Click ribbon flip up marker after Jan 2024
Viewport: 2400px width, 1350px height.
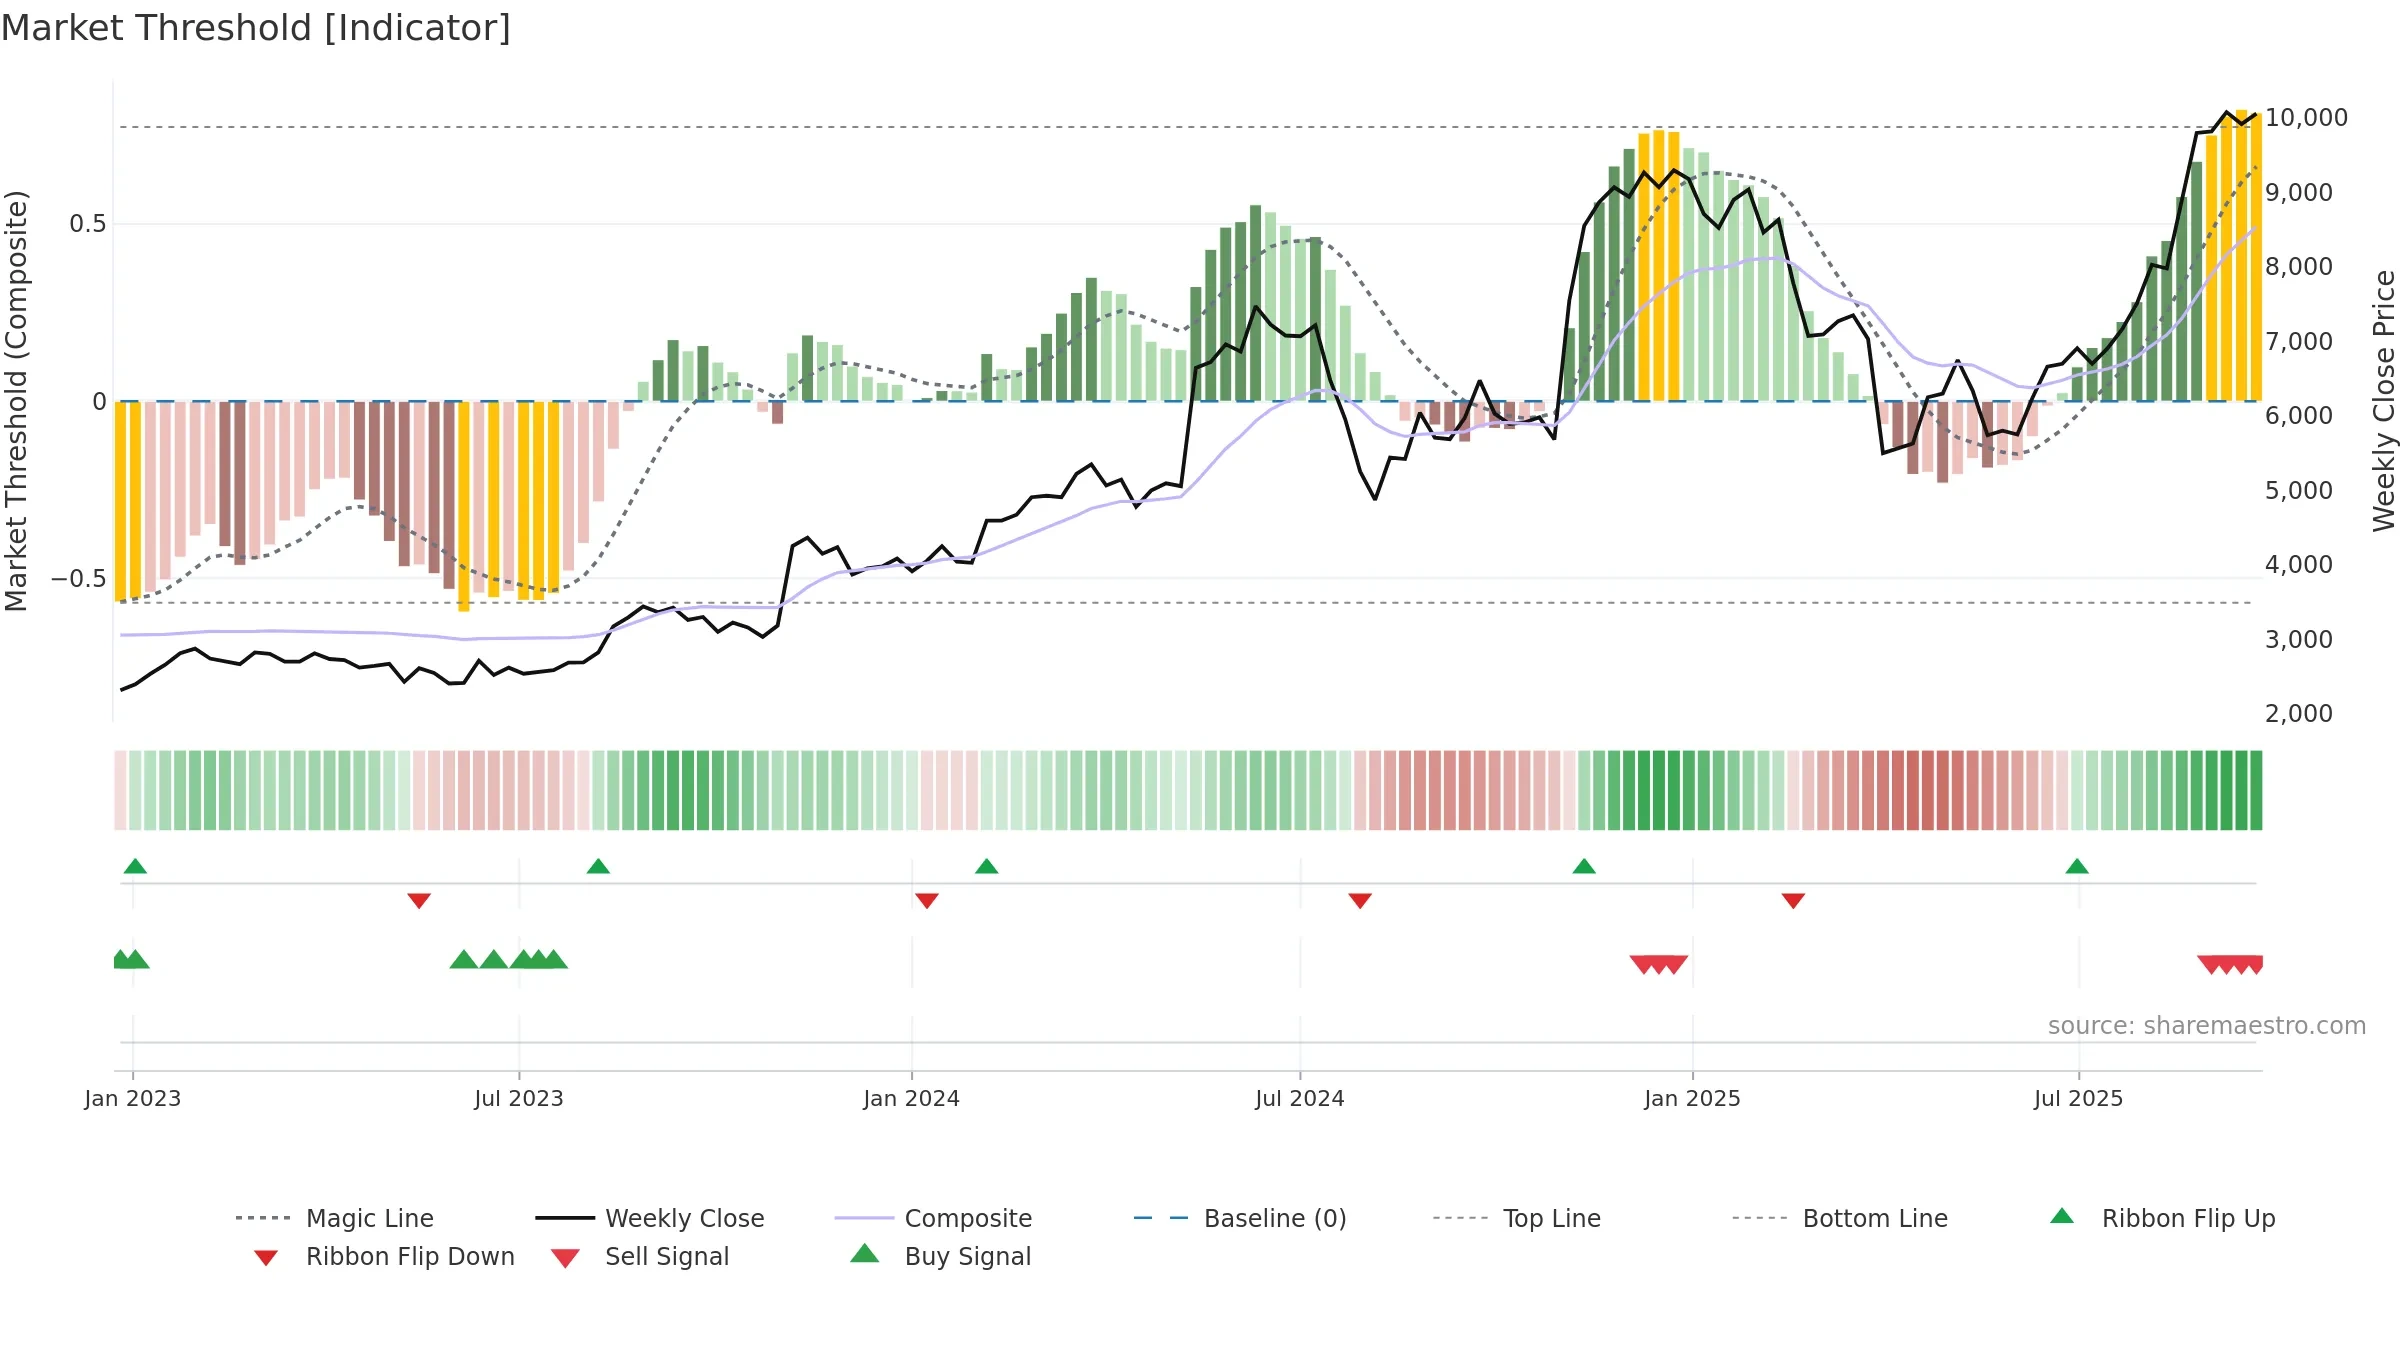(987, 866)
